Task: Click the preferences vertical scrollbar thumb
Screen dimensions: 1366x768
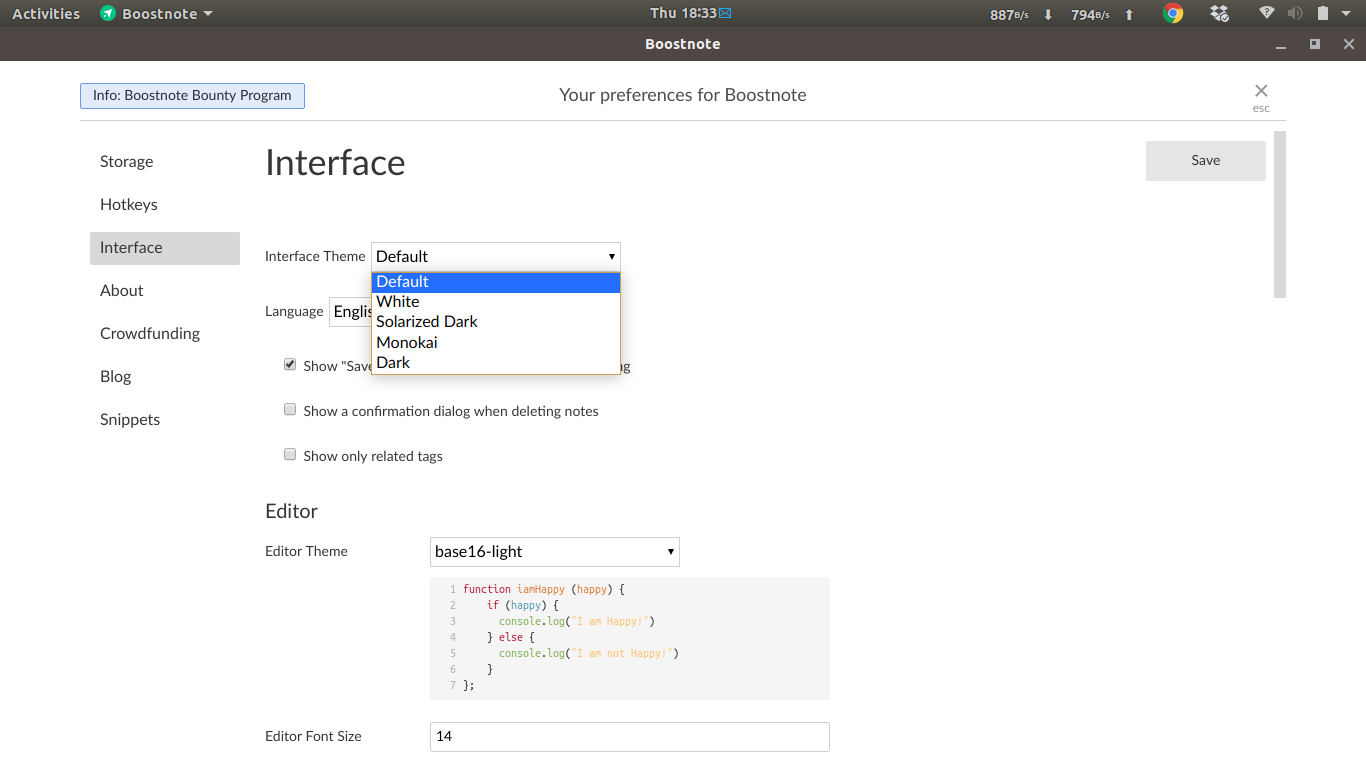Action: 1280,214
